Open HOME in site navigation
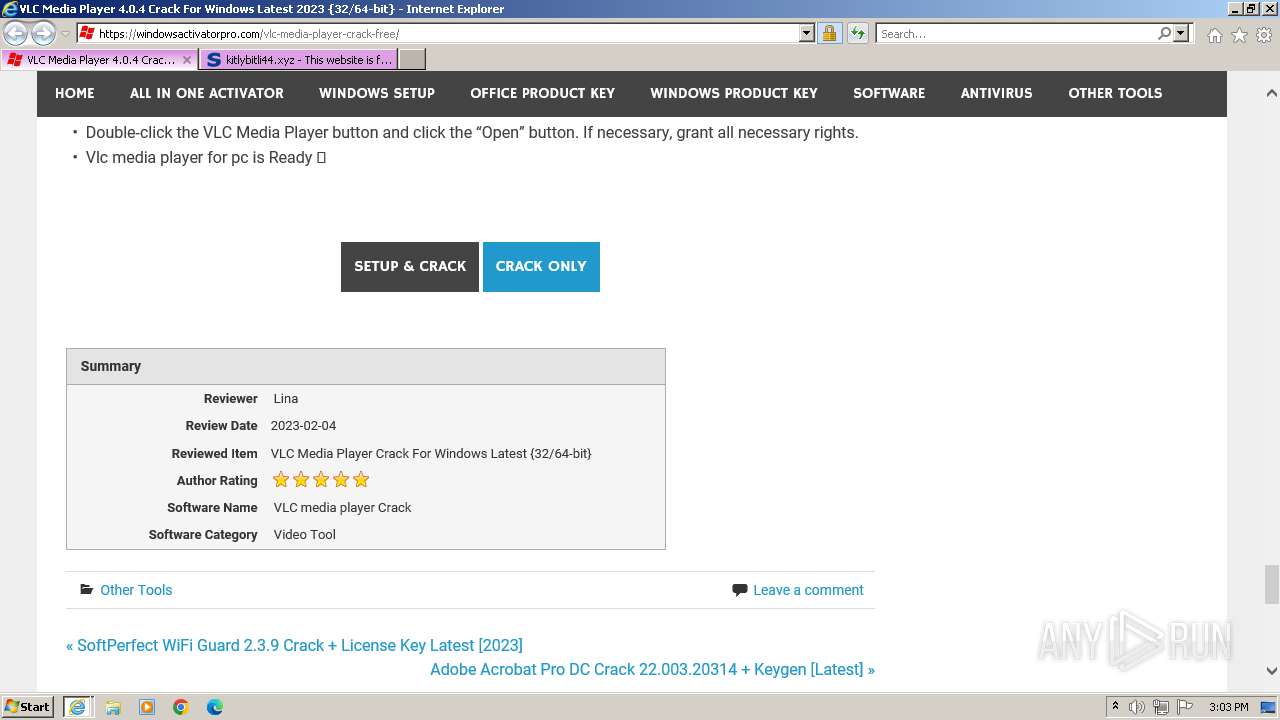The image size is (1280, 720). 75,93
